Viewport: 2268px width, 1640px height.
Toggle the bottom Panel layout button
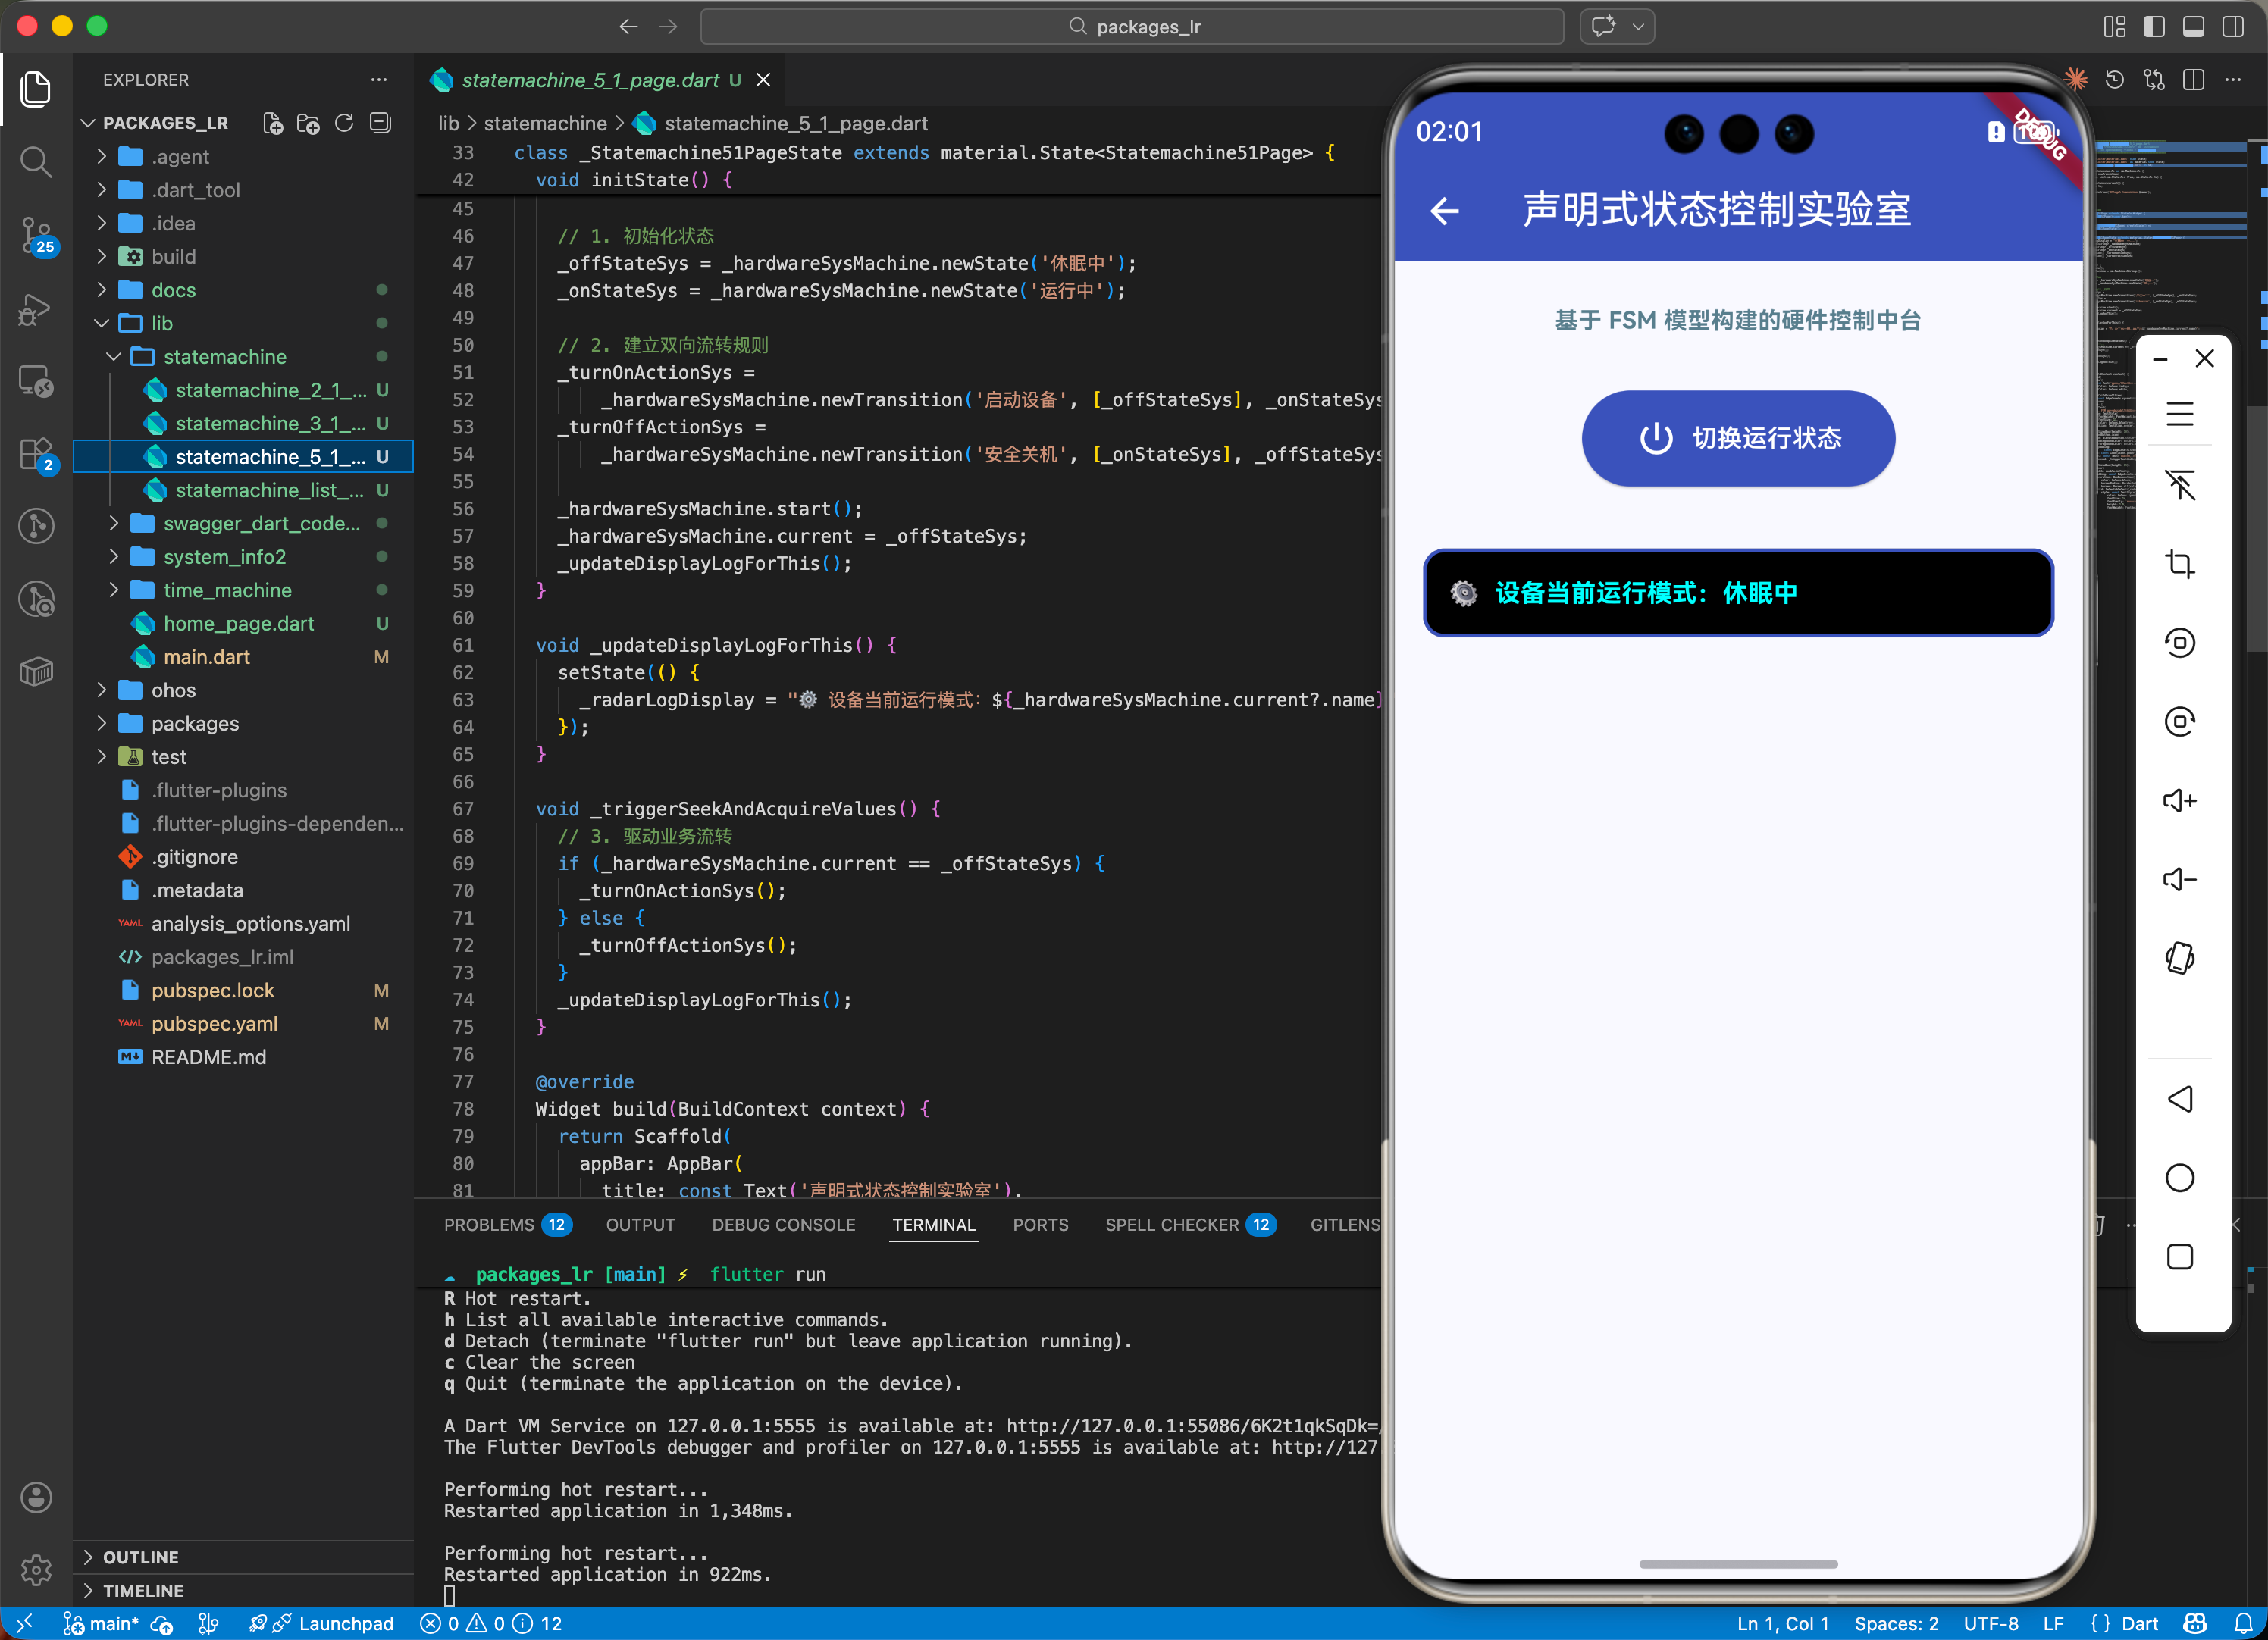click(2193, 27)
